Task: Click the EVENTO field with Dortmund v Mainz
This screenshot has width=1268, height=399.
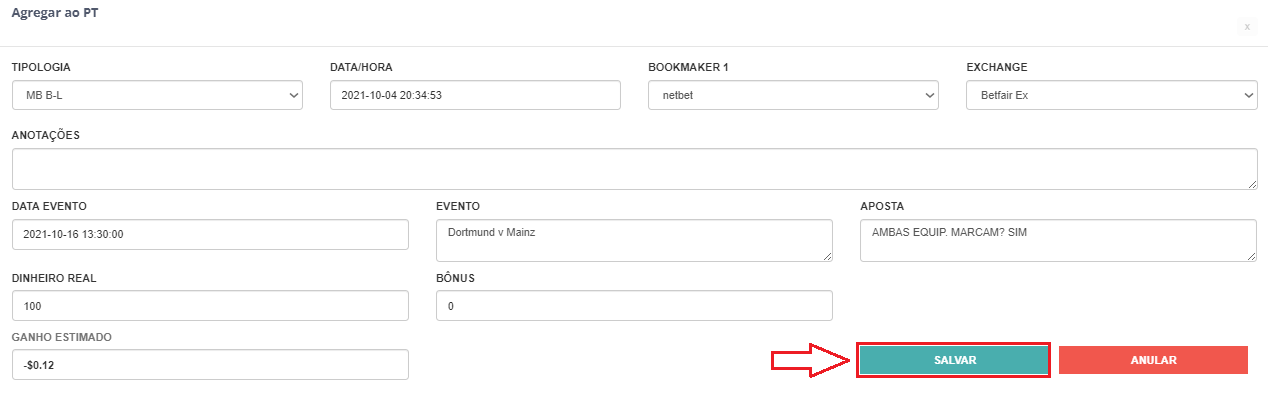Action: coord(634,240)
